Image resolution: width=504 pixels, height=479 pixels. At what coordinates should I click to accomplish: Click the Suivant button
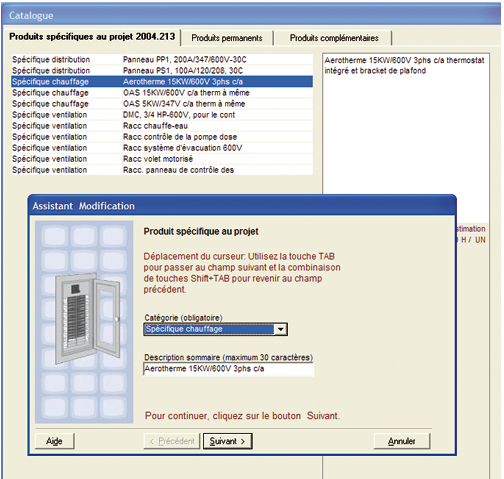click(x=228, y=441)
